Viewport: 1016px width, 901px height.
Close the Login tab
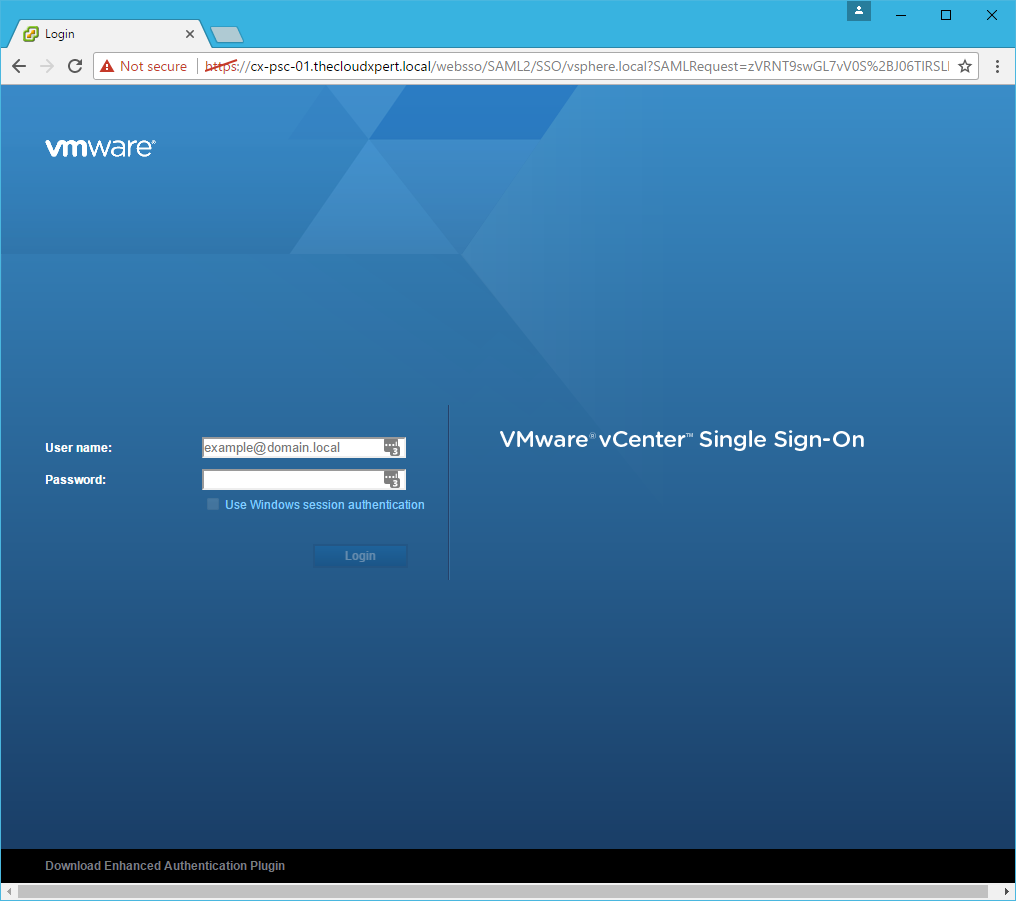[x=190, y=34]
